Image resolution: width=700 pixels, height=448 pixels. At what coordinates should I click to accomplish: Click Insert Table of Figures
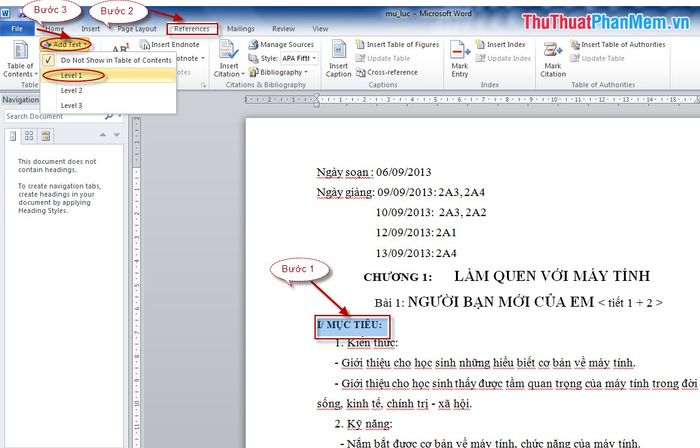click(x=397, y=44)
